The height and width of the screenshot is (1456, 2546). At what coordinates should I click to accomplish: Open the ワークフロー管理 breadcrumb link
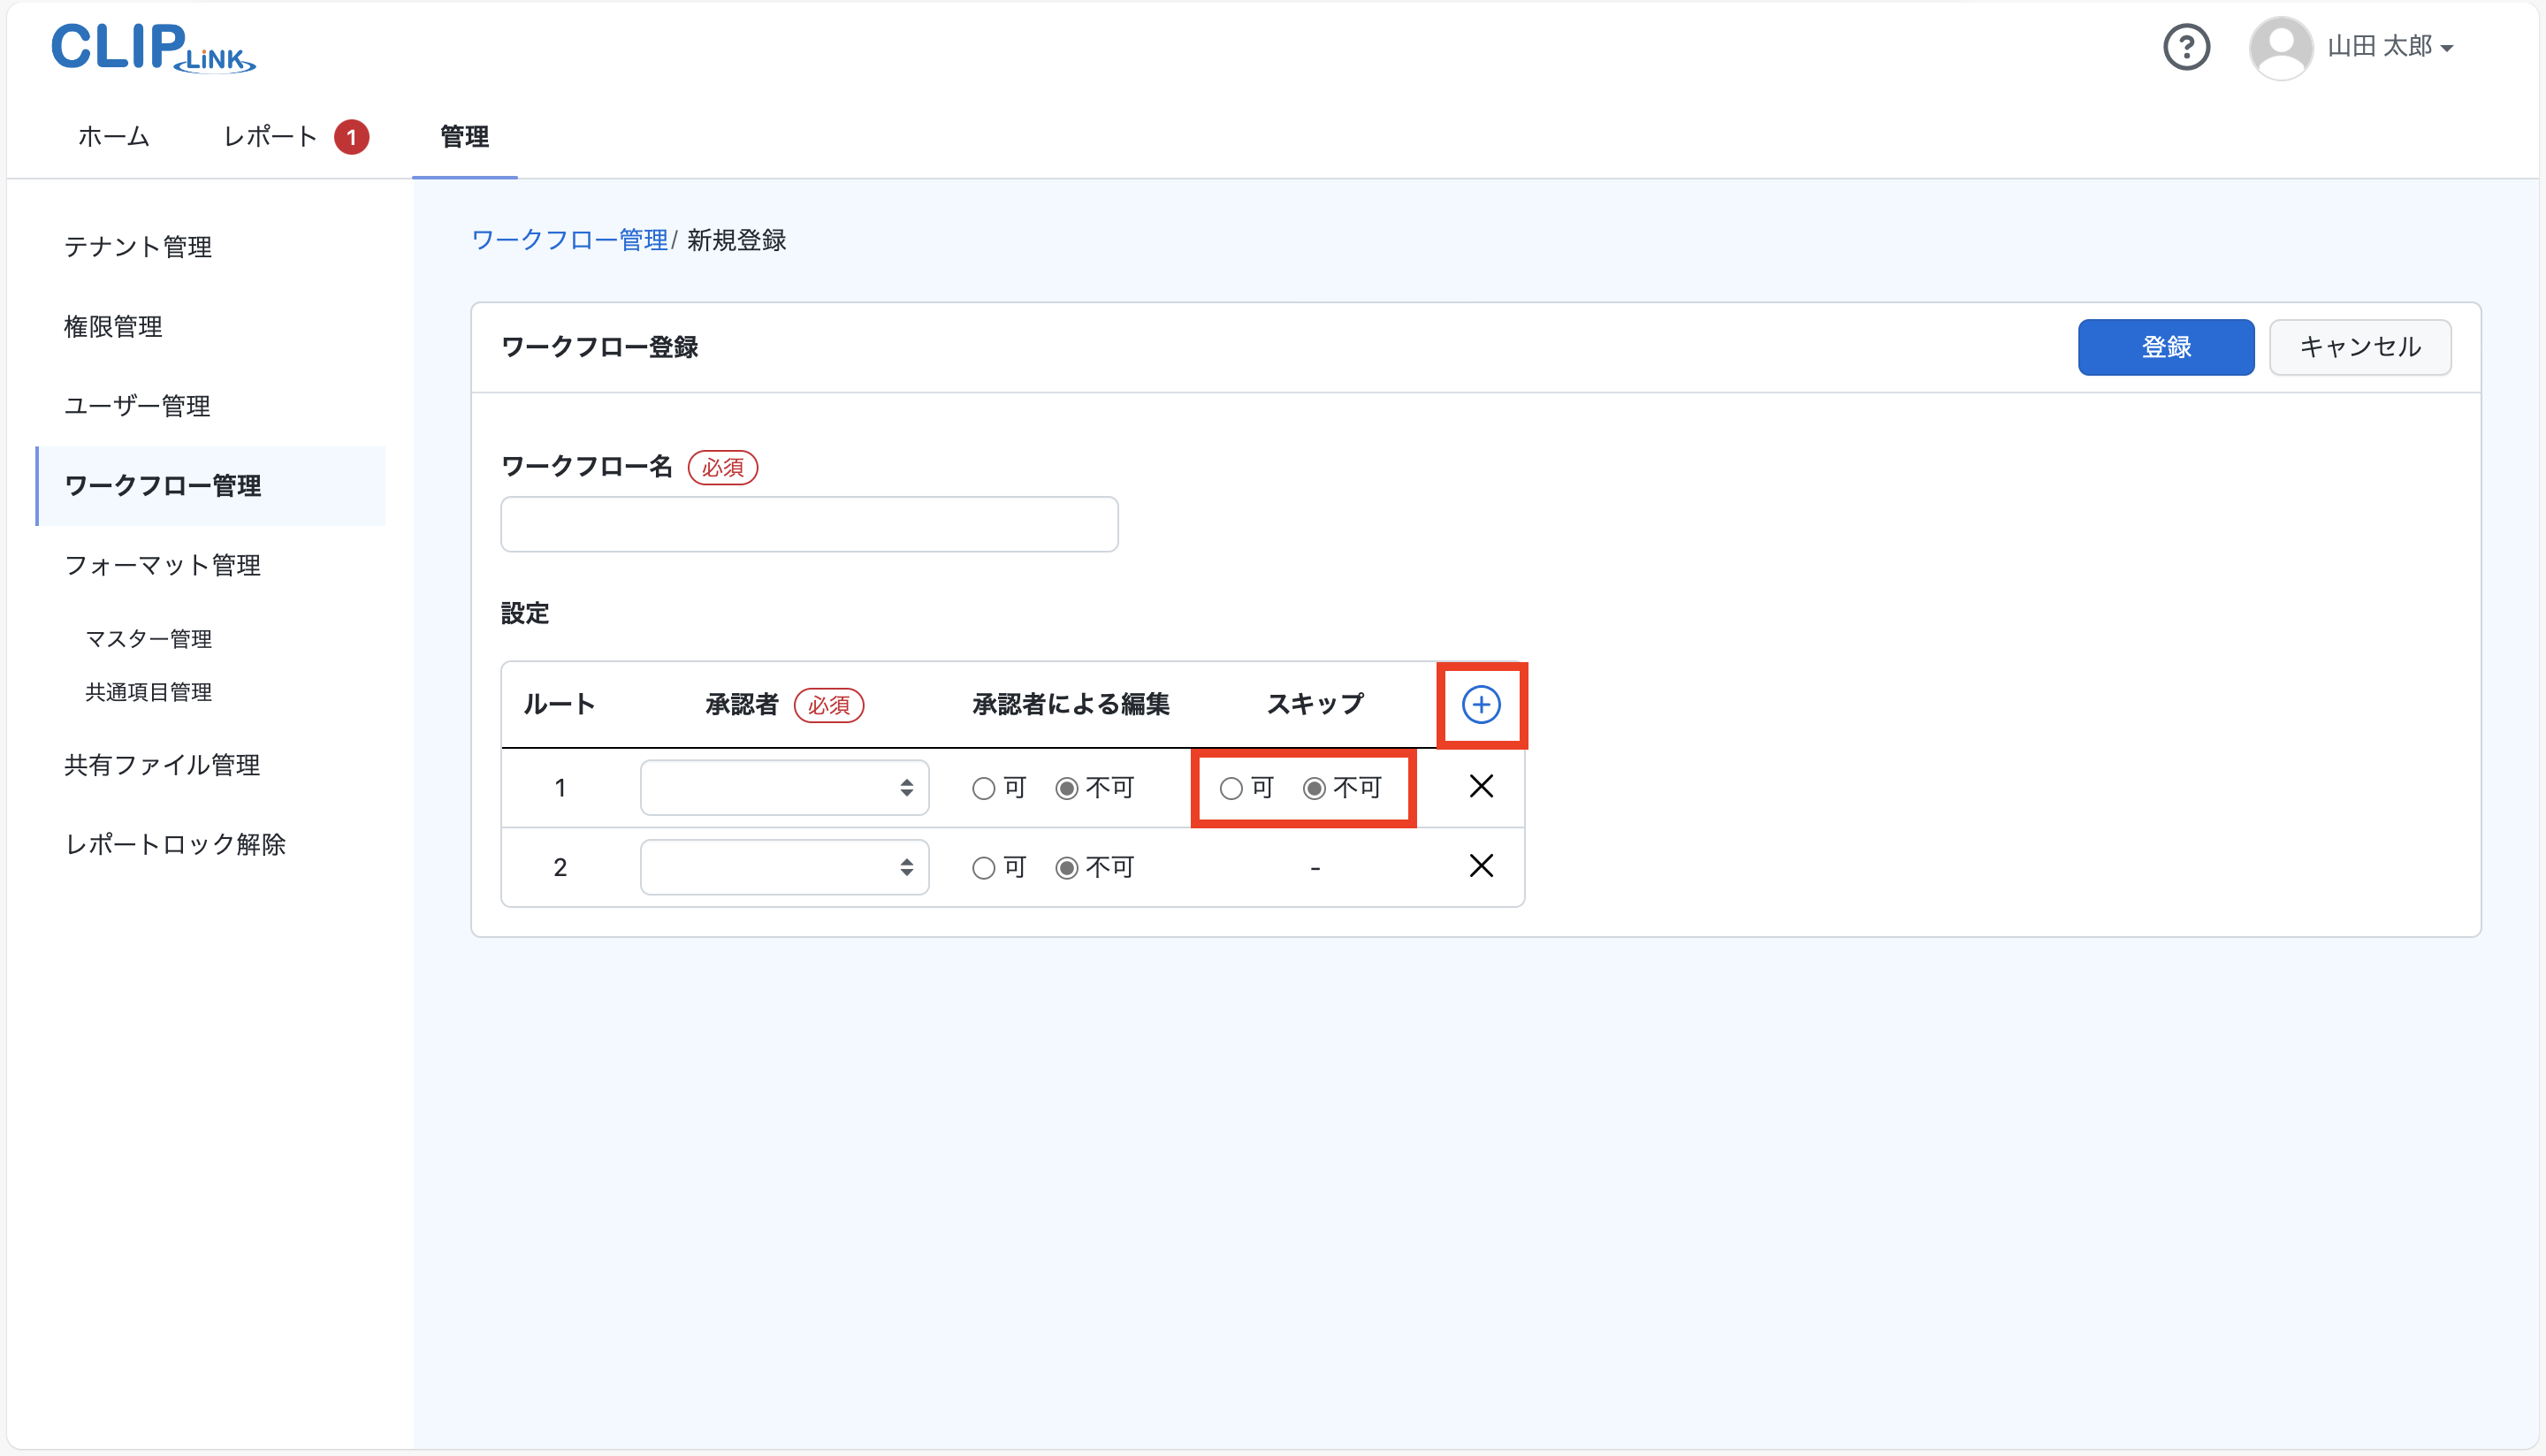569,240
